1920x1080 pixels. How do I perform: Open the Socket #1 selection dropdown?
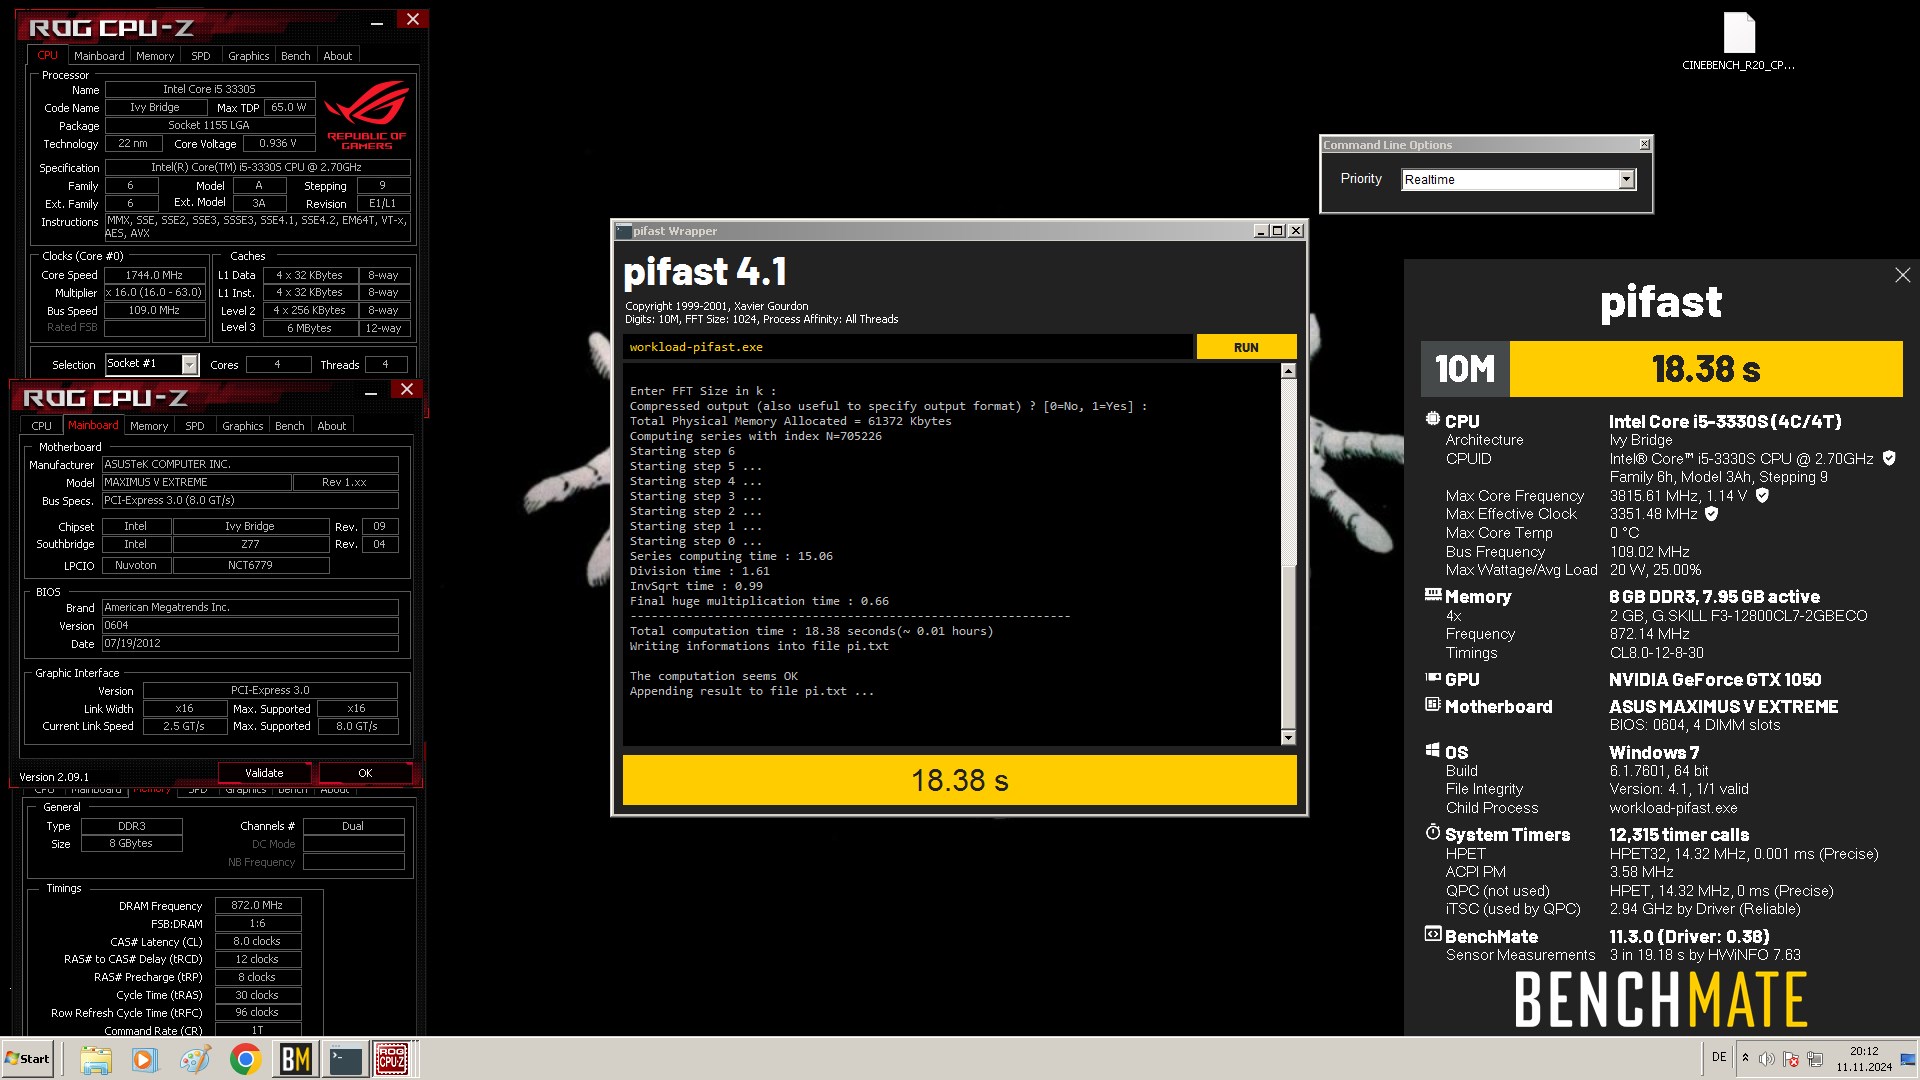[x=189, y=364]
